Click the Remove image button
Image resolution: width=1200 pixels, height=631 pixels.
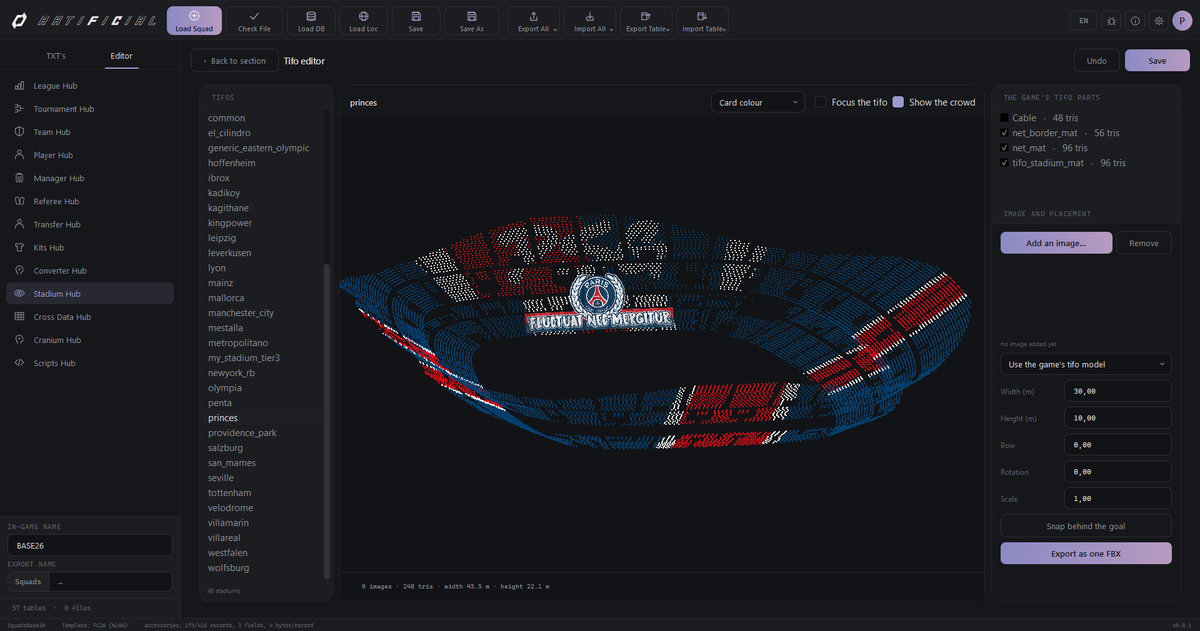(1144, 243)
